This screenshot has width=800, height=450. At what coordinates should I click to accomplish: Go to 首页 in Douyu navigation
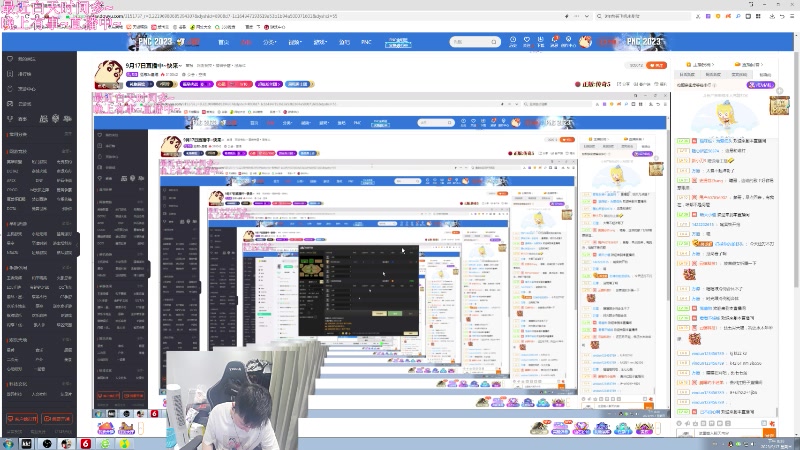[223, 42]
